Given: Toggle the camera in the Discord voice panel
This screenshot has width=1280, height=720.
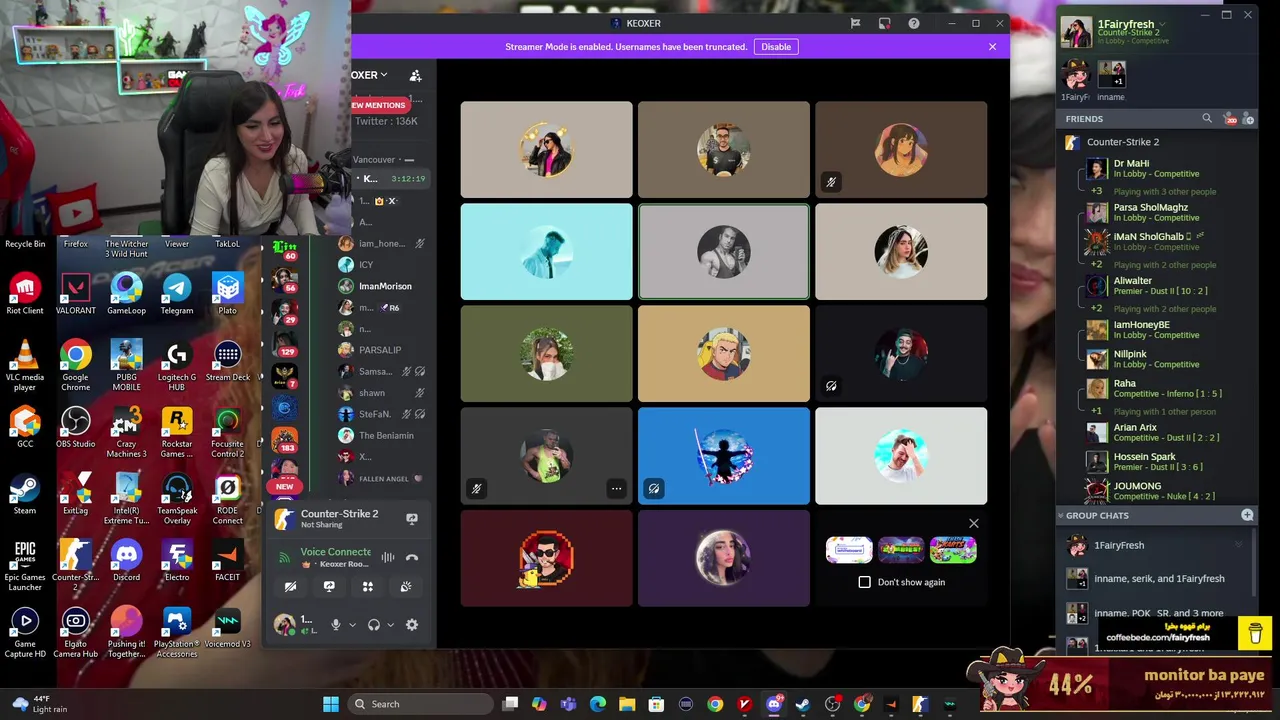Looking at the screenshot, I should pos(290,587).
